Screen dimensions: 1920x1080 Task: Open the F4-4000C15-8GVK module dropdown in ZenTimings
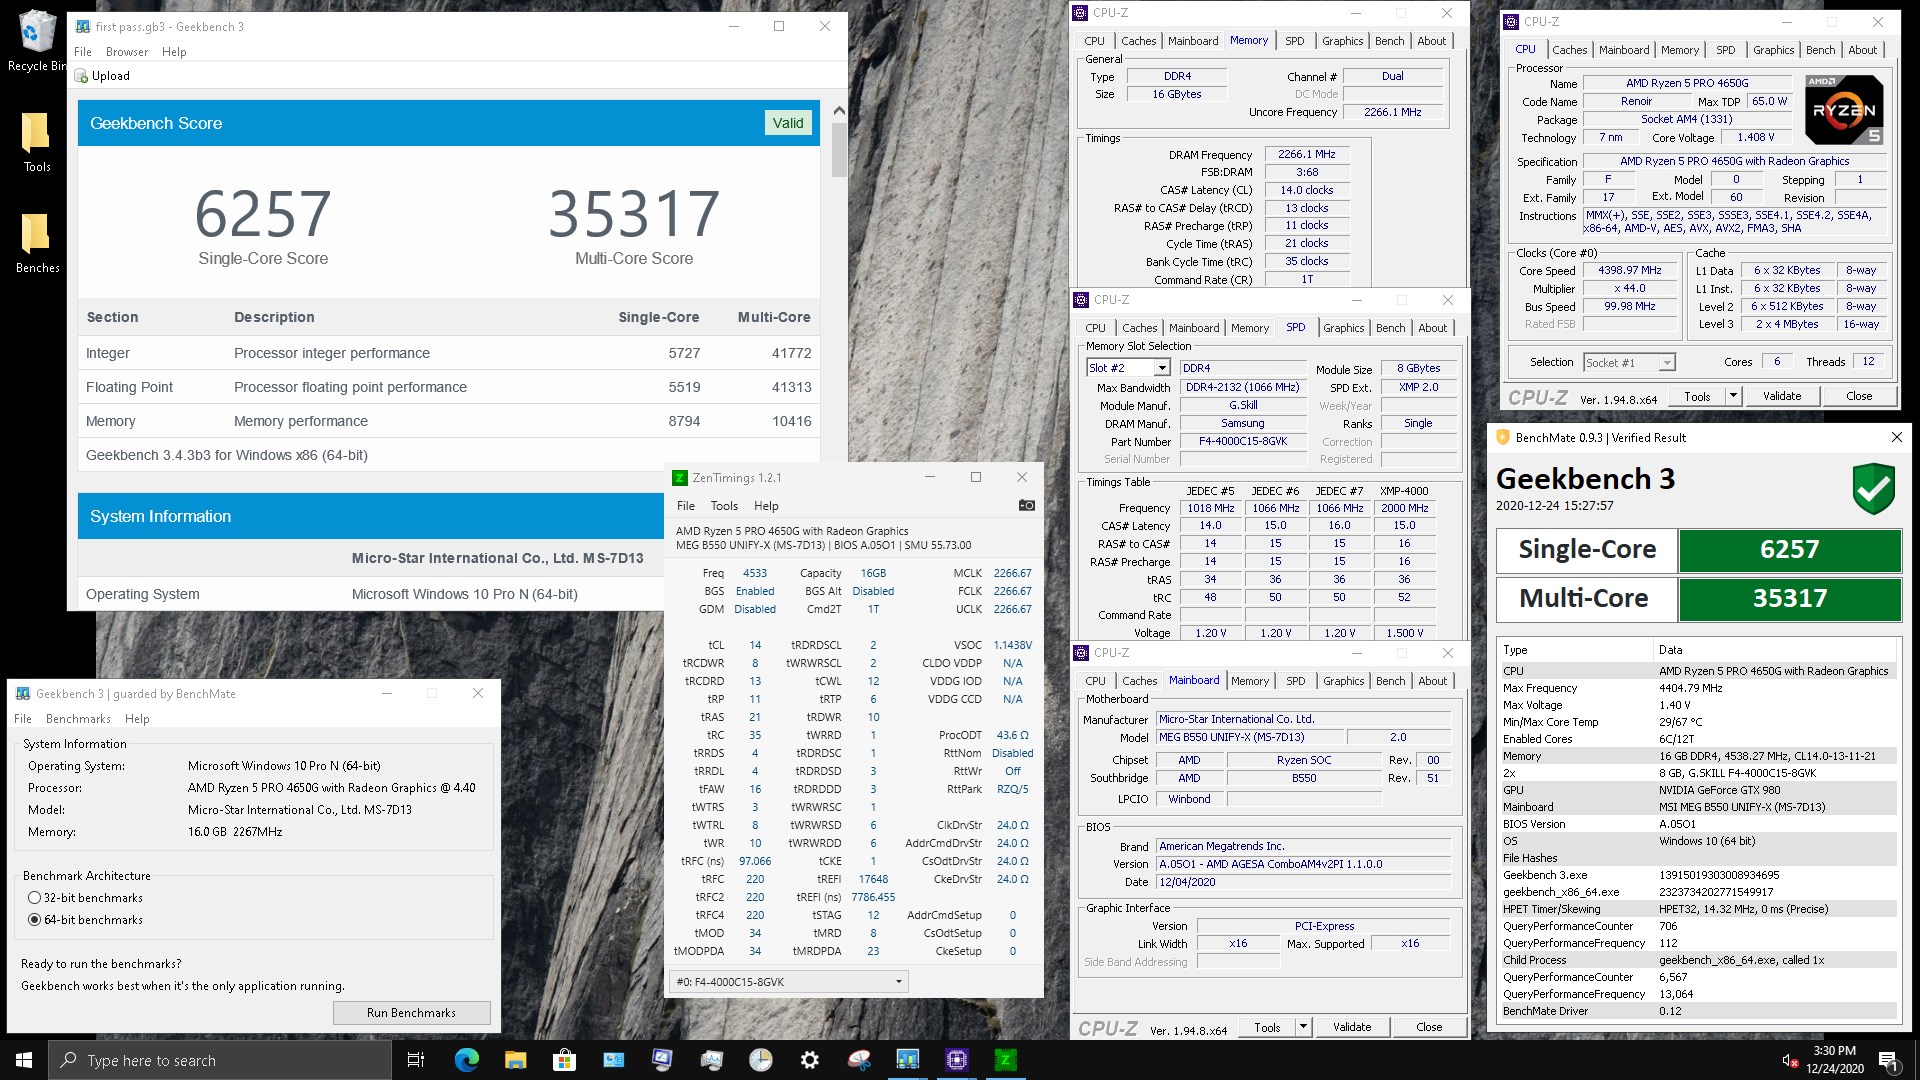[x=788, y=982]
